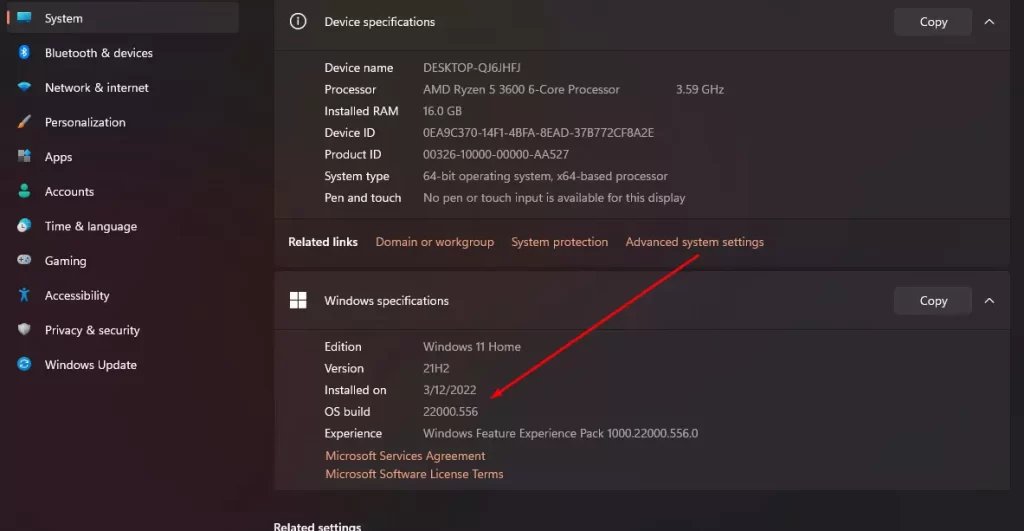1024x531 pixels.
Task: Click the Accessibility figure icon
Action: click(24, 295)
